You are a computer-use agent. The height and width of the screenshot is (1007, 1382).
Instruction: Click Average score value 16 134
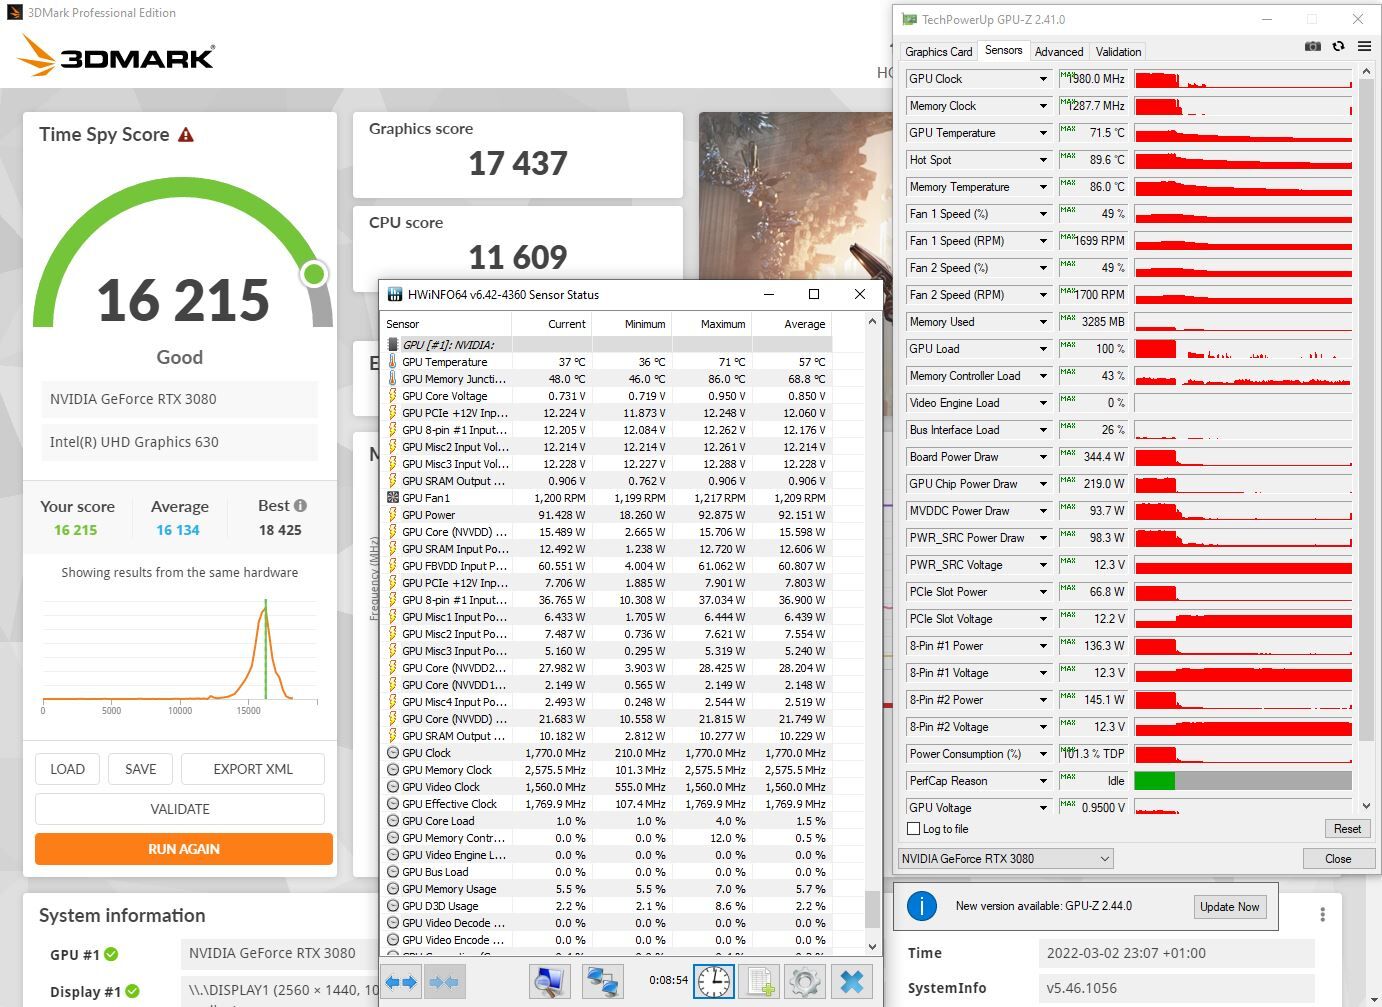coord(178,530)
